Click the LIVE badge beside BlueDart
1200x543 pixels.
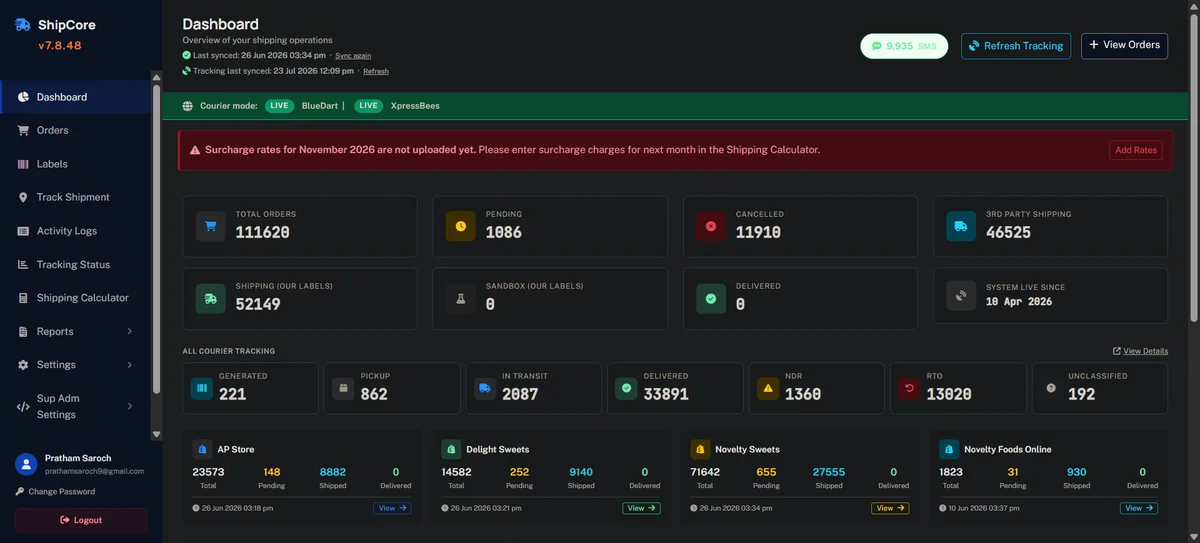coord(279,106)
